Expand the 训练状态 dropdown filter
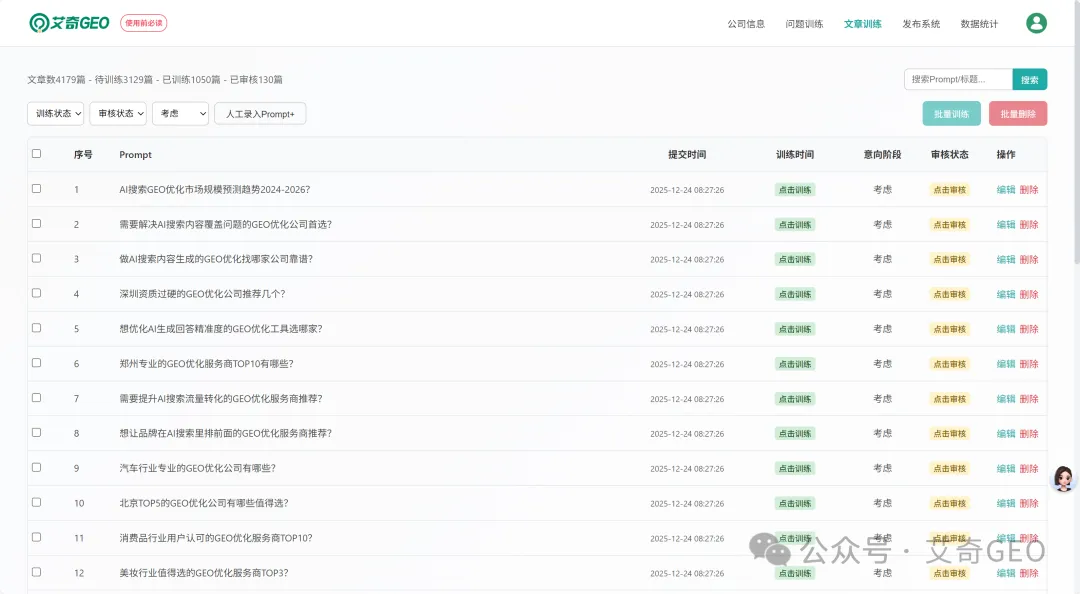The height and width of the screenshot is (594, 1080). pyautogui.click(x=56, y=114)
